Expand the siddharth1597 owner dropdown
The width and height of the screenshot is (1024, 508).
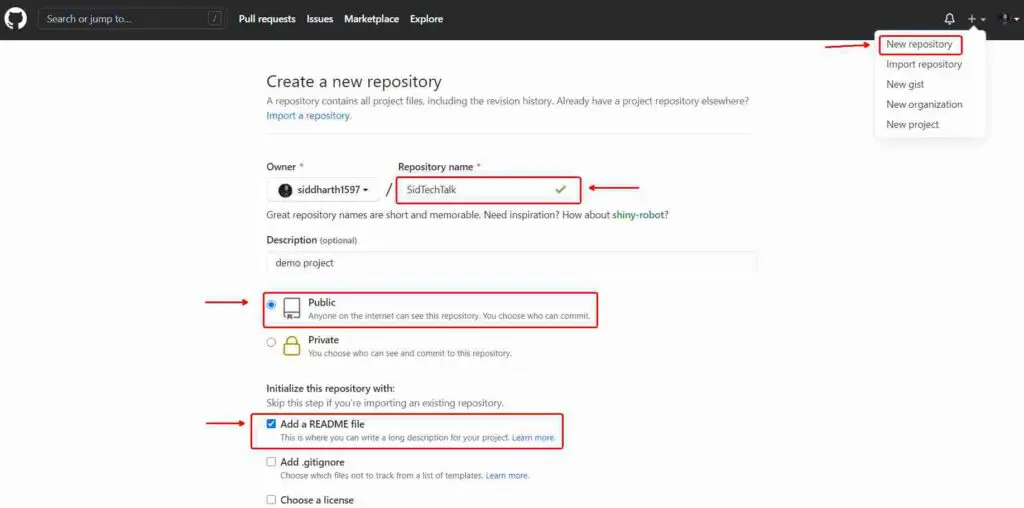[323, 190]
